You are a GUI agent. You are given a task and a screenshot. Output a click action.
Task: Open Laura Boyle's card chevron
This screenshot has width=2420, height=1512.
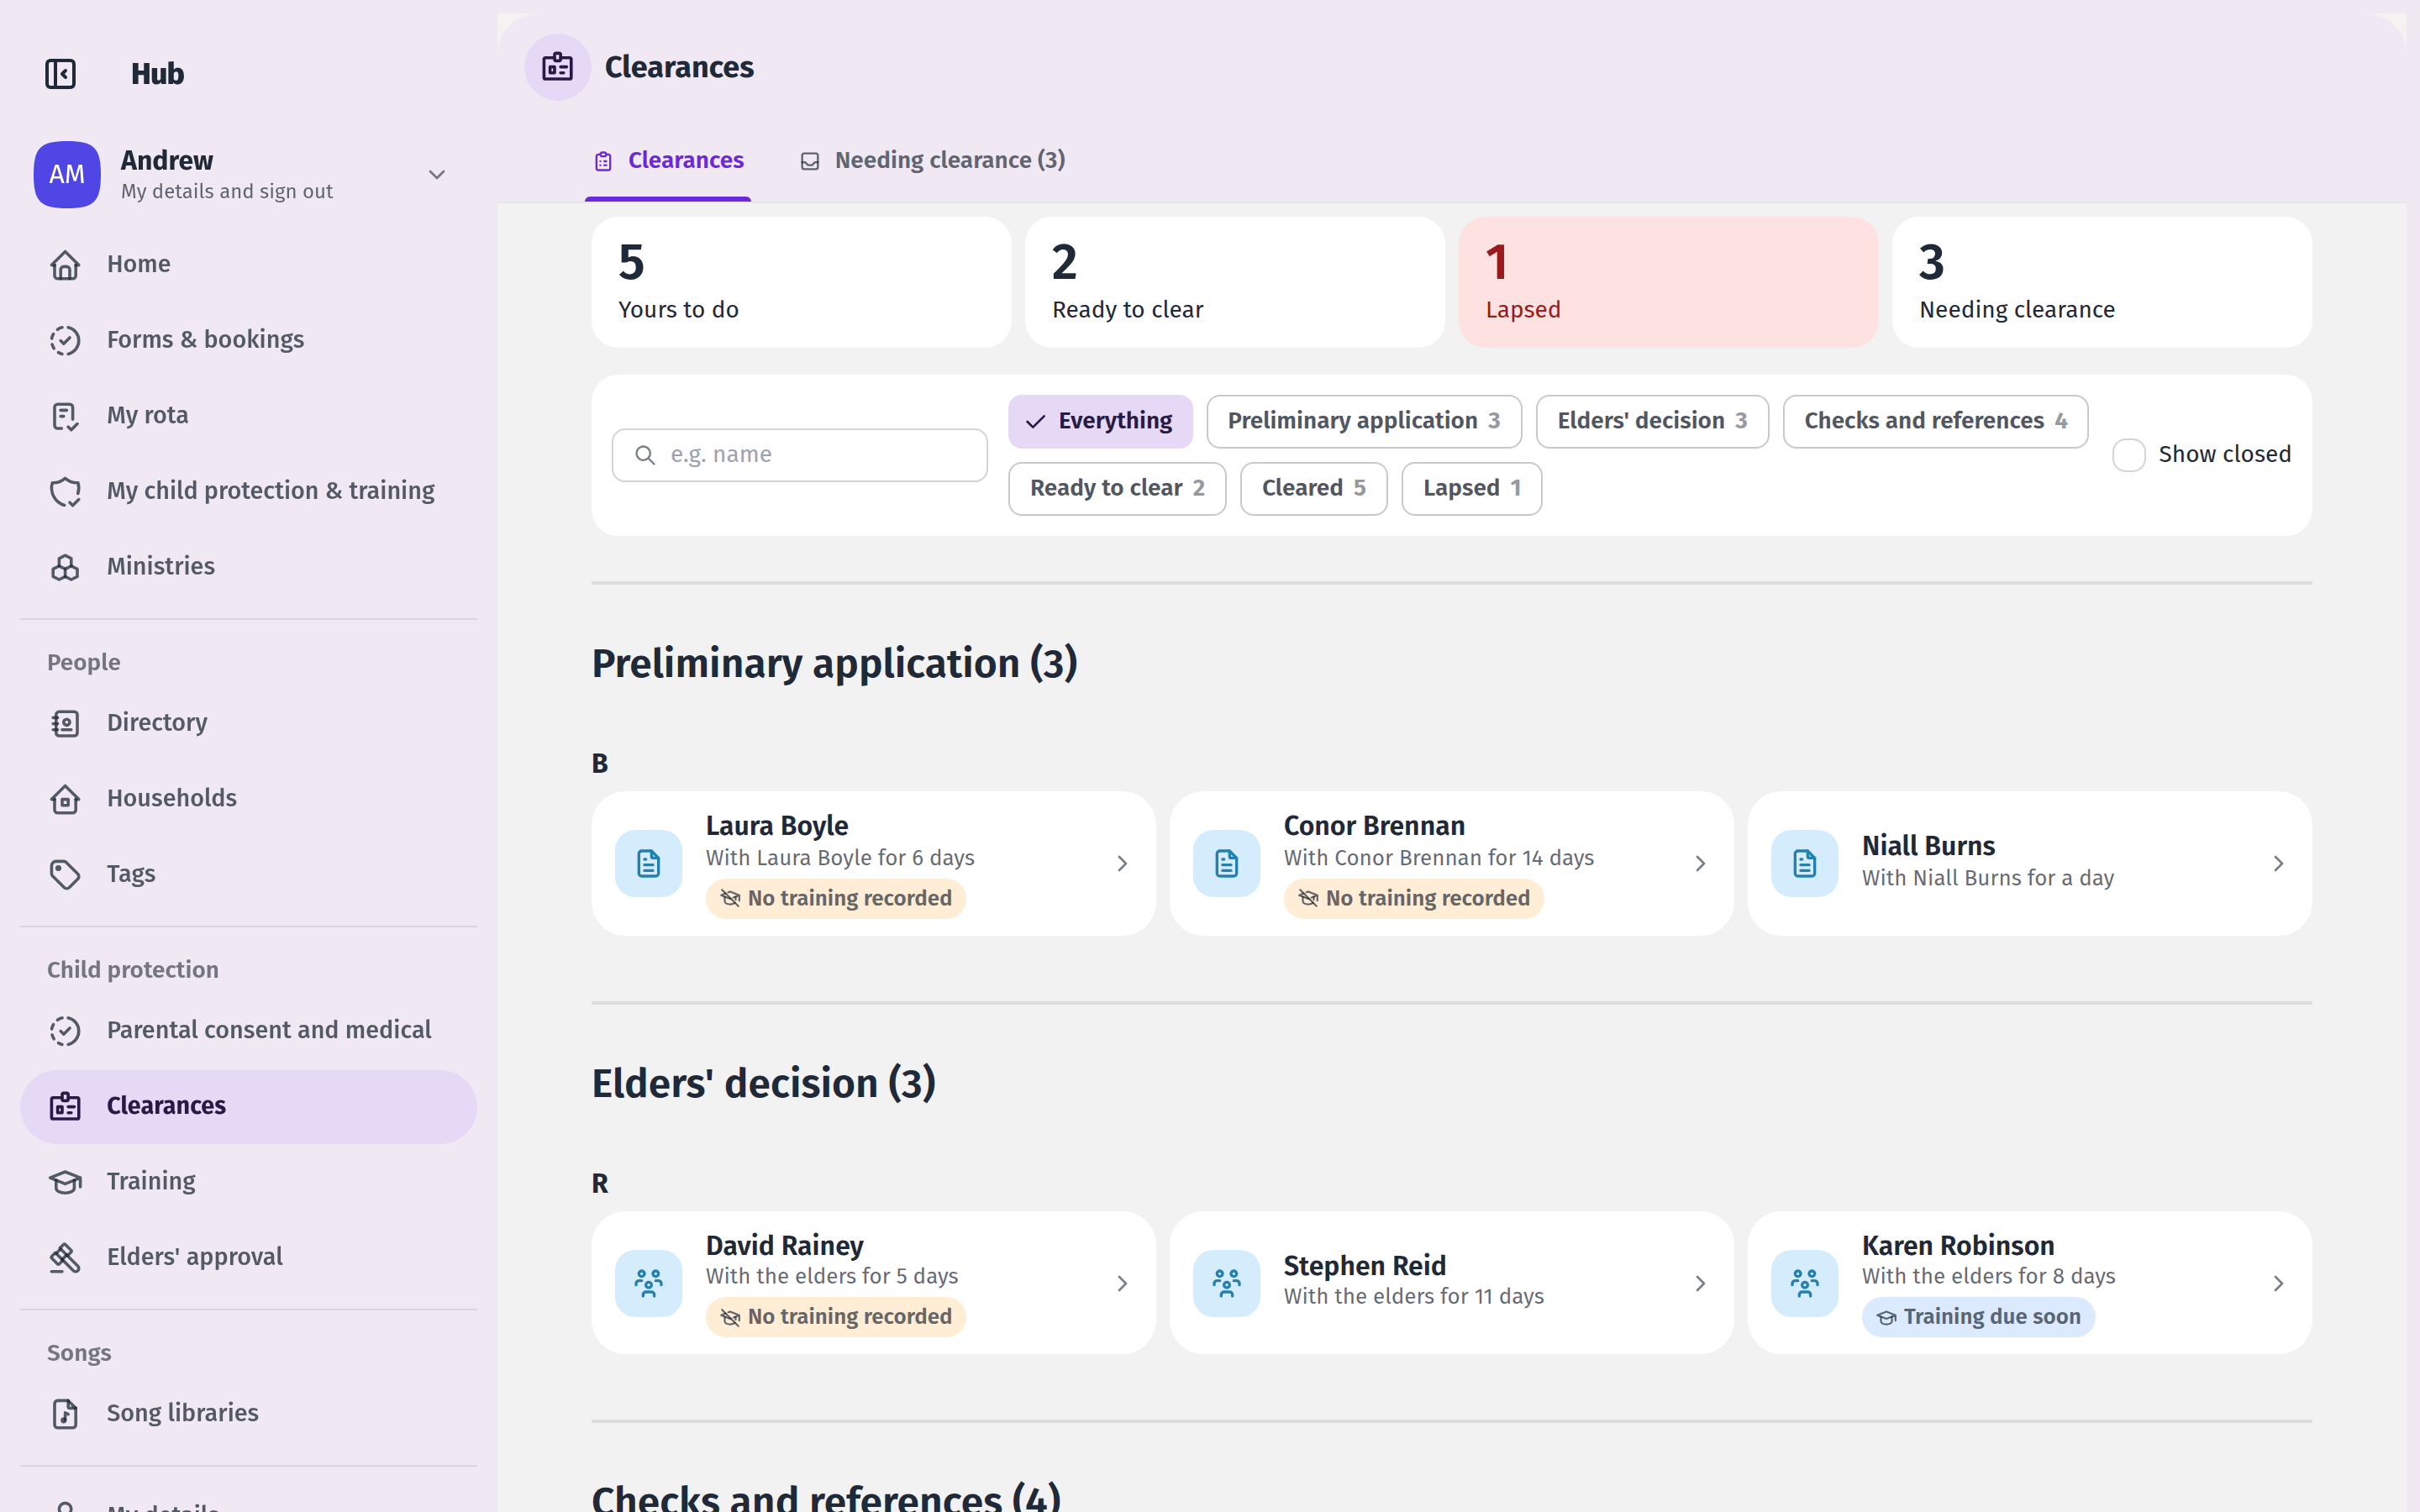[1122, 863]
